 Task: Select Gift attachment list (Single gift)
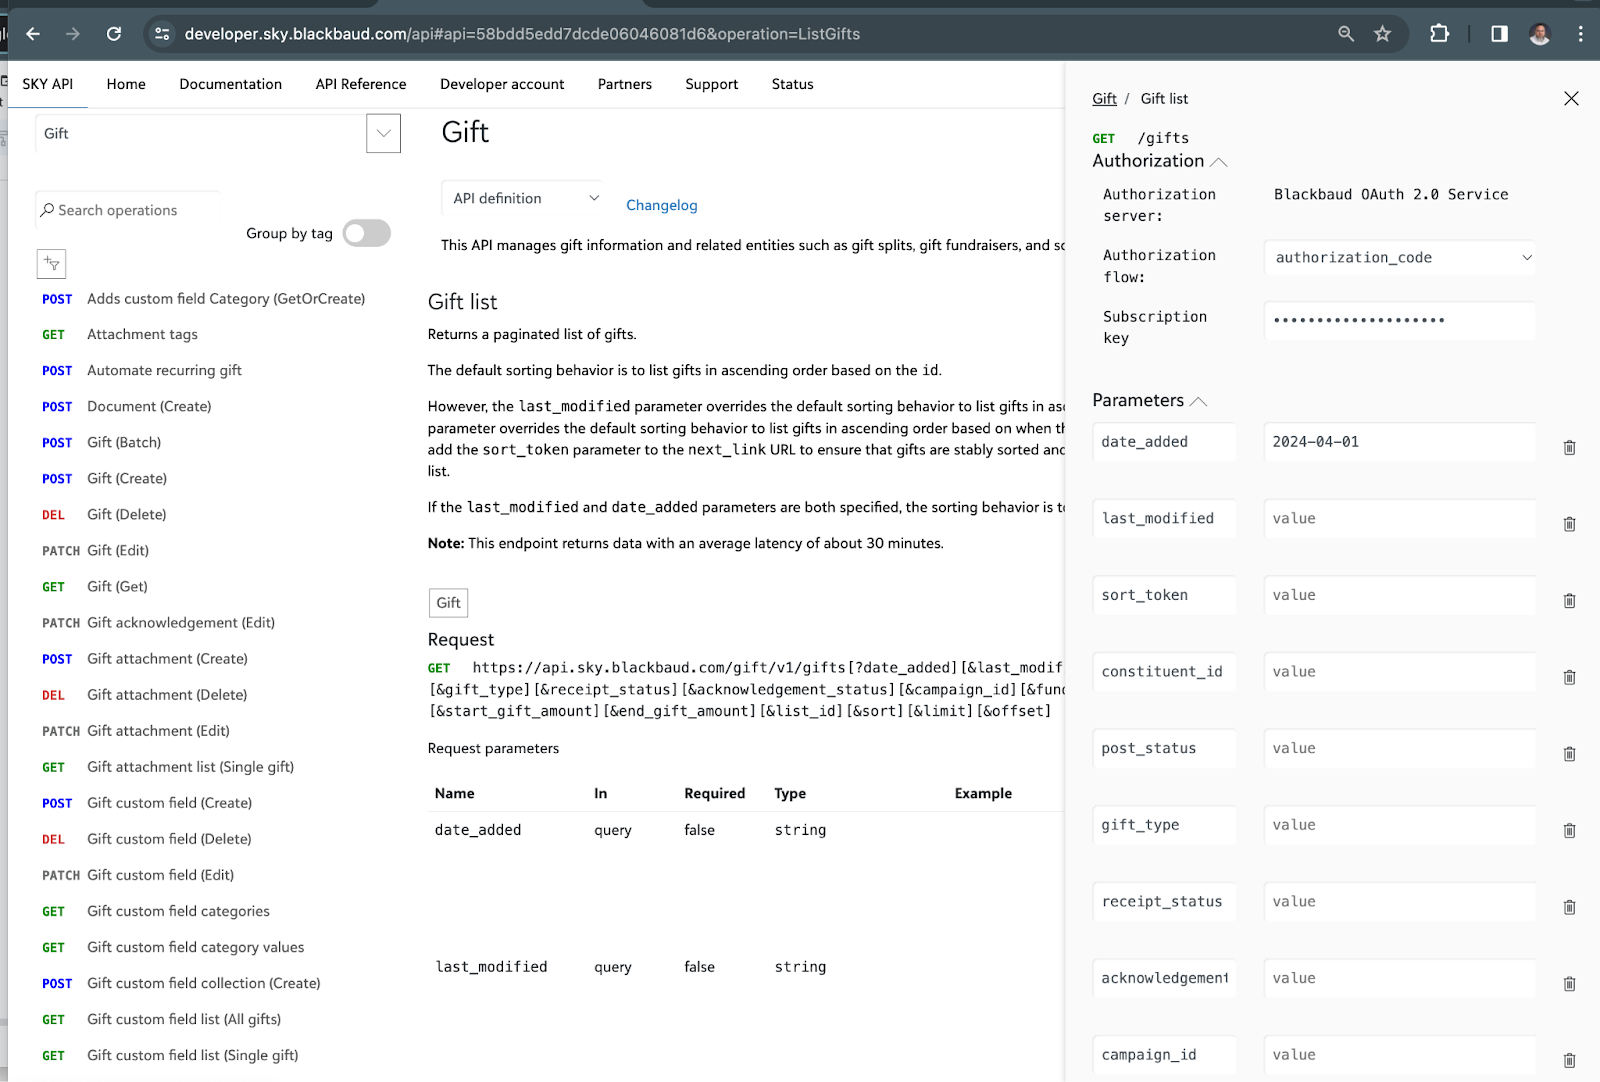[190, 767]
